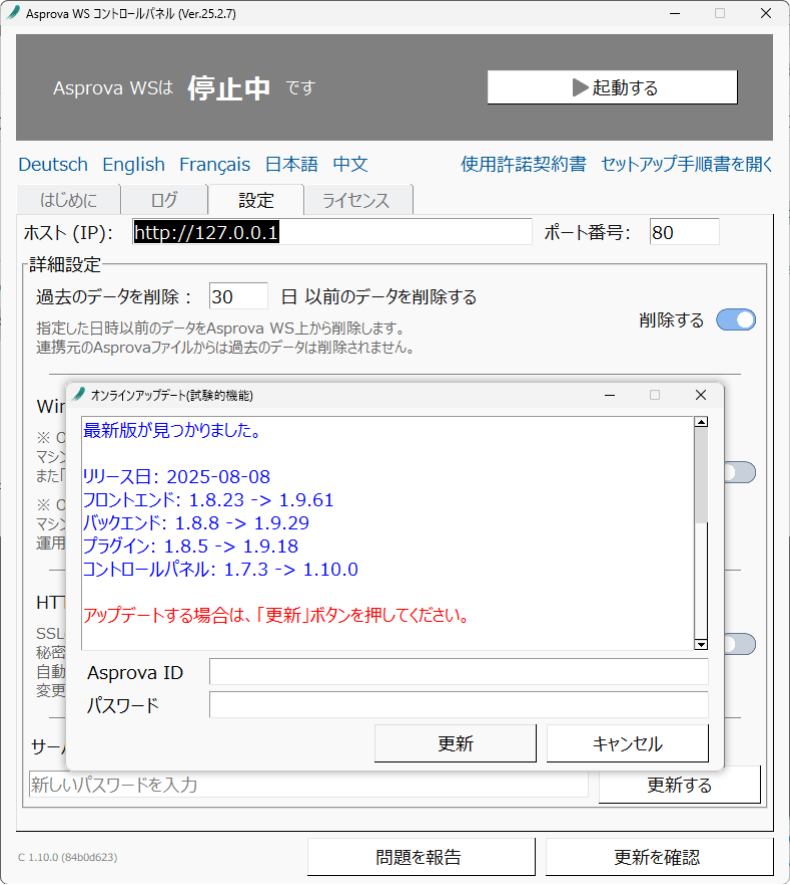This screenshot has height=885, width=790.
Task: Click the ポート番号 port field
Action: (x=684, y=232)
